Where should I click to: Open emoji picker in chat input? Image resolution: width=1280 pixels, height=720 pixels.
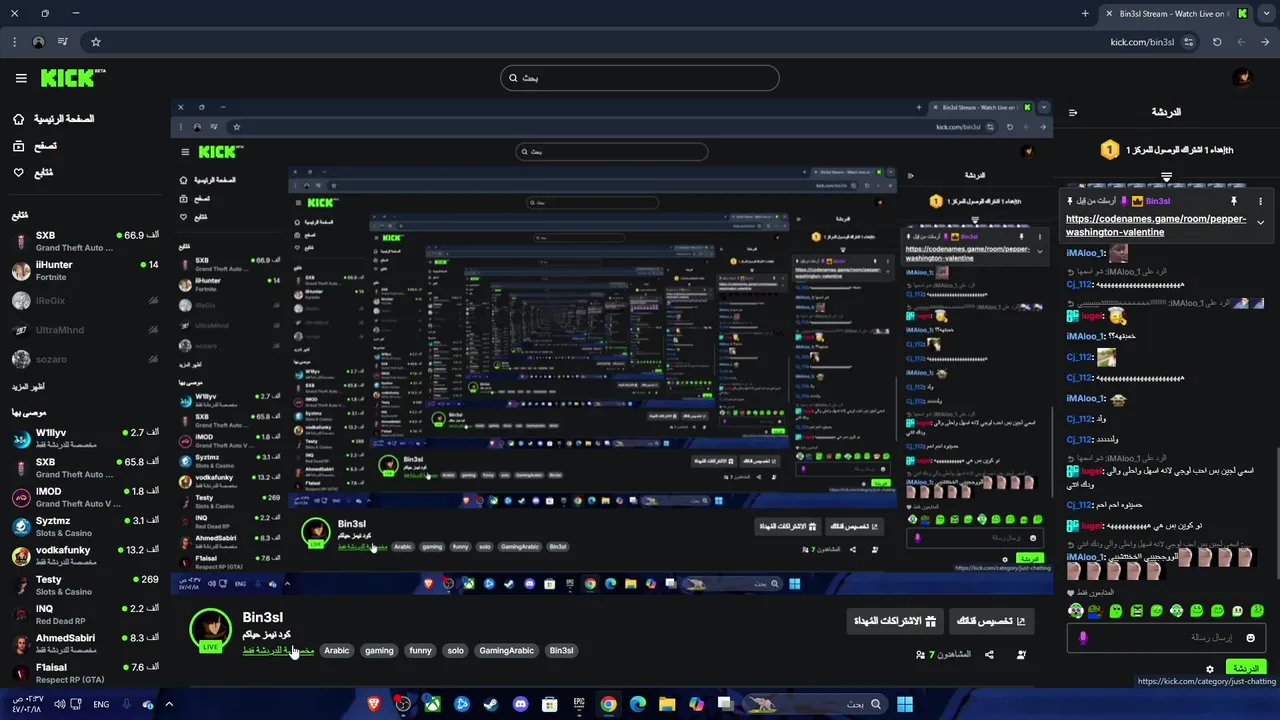tap(1250, 637)
